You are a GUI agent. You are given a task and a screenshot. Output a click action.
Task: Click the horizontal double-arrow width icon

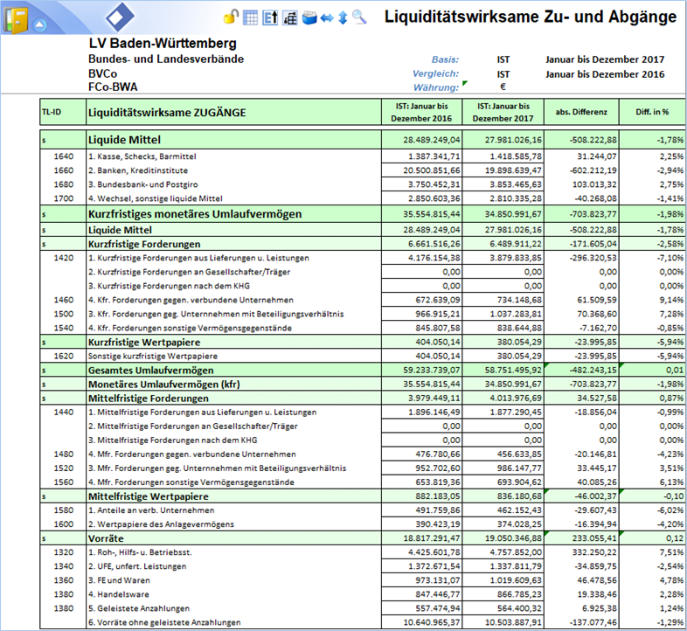click(x=326, y=17)
